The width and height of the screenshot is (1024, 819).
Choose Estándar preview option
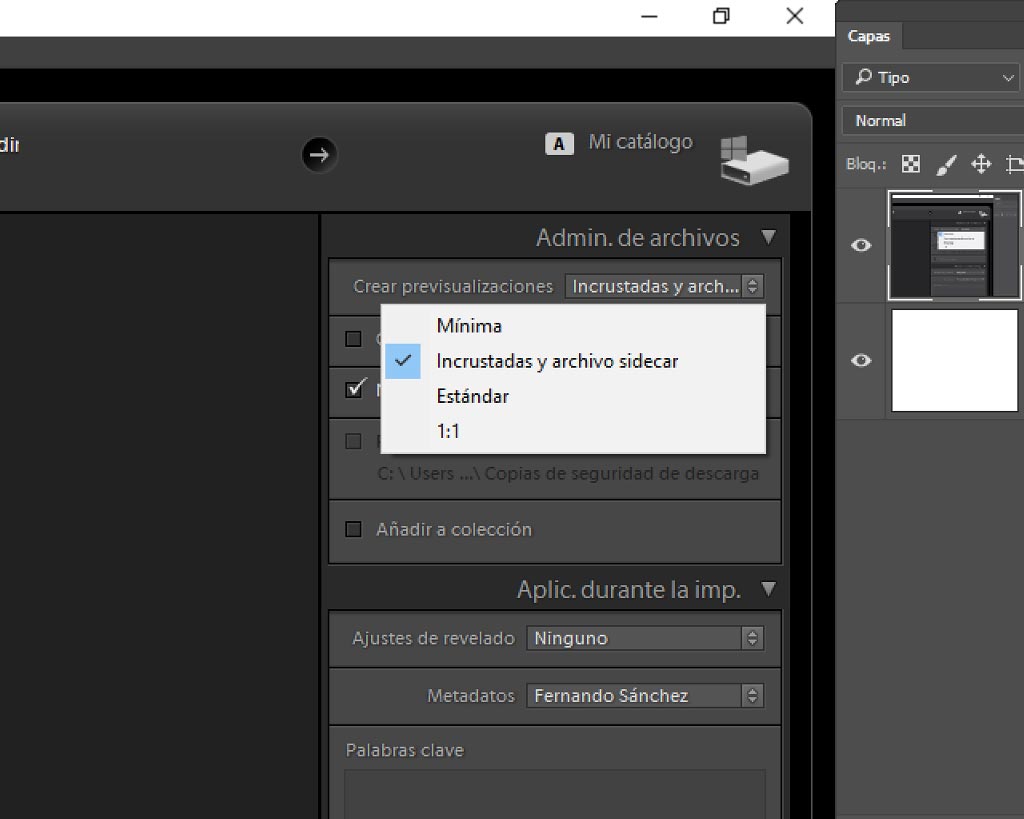pos(573,396)
